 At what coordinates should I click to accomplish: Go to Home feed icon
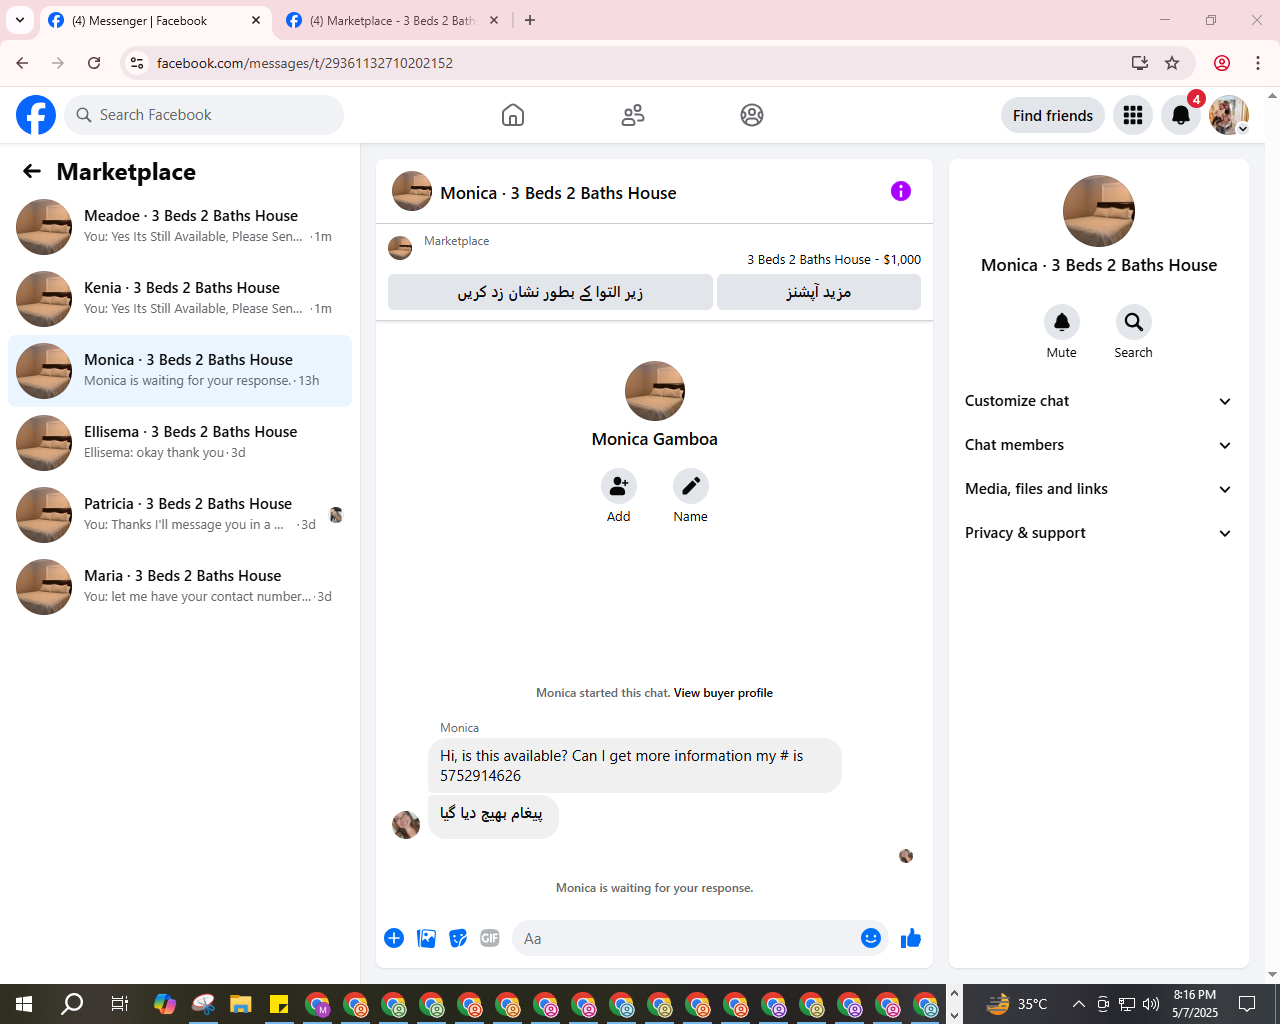pos(513,115)
